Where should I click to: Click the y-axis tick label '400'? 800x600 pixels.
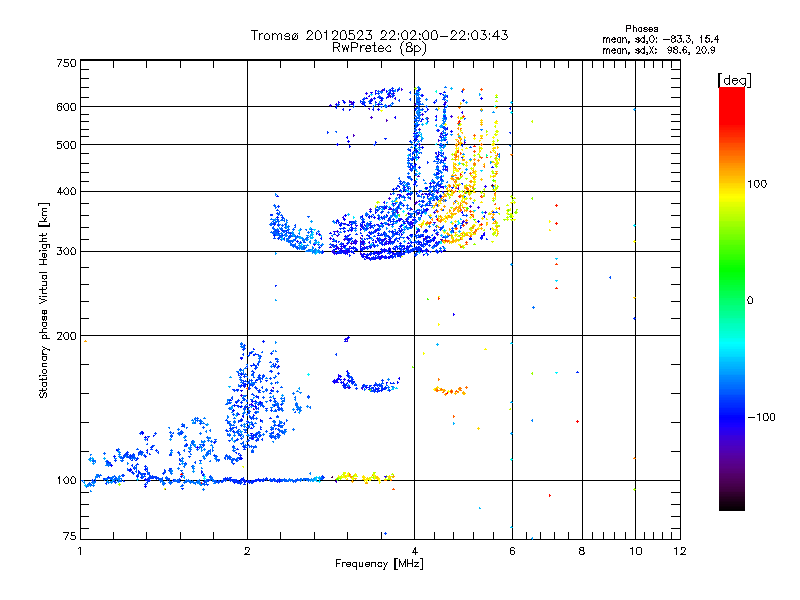pos(66,191)
